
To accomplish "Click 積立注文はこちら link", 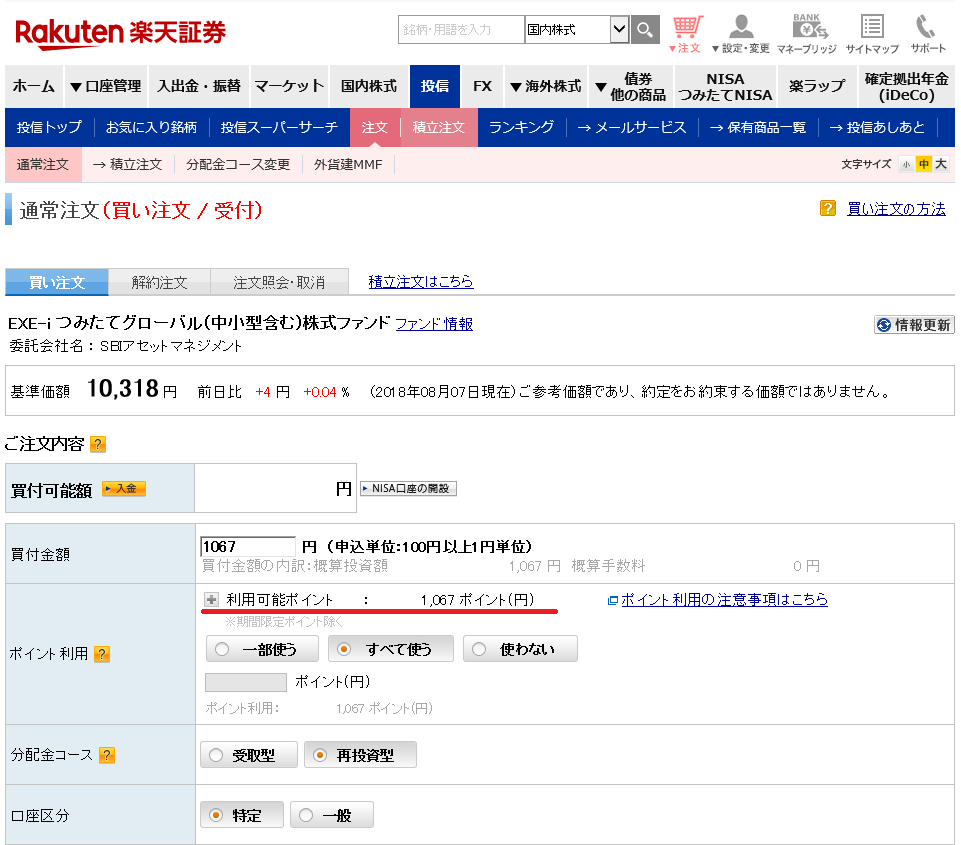I will tap(420, 281).
